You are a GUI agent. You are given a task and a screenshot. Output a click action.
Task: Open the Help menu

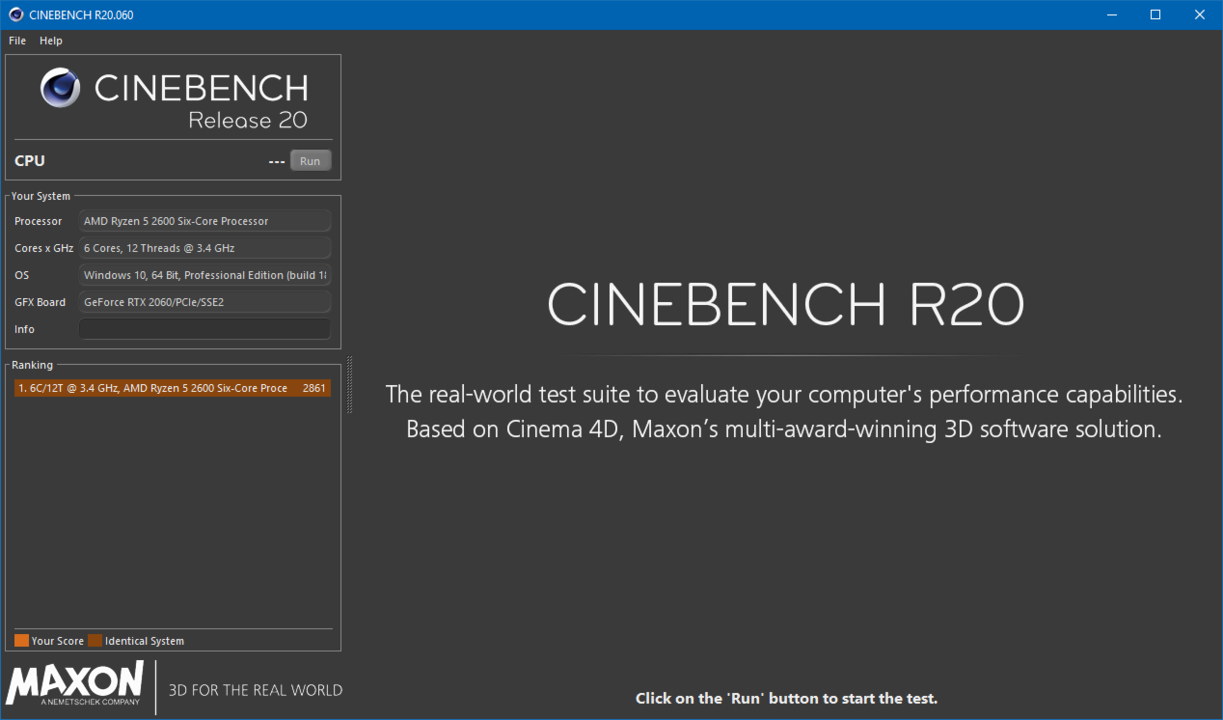point(51,41)
